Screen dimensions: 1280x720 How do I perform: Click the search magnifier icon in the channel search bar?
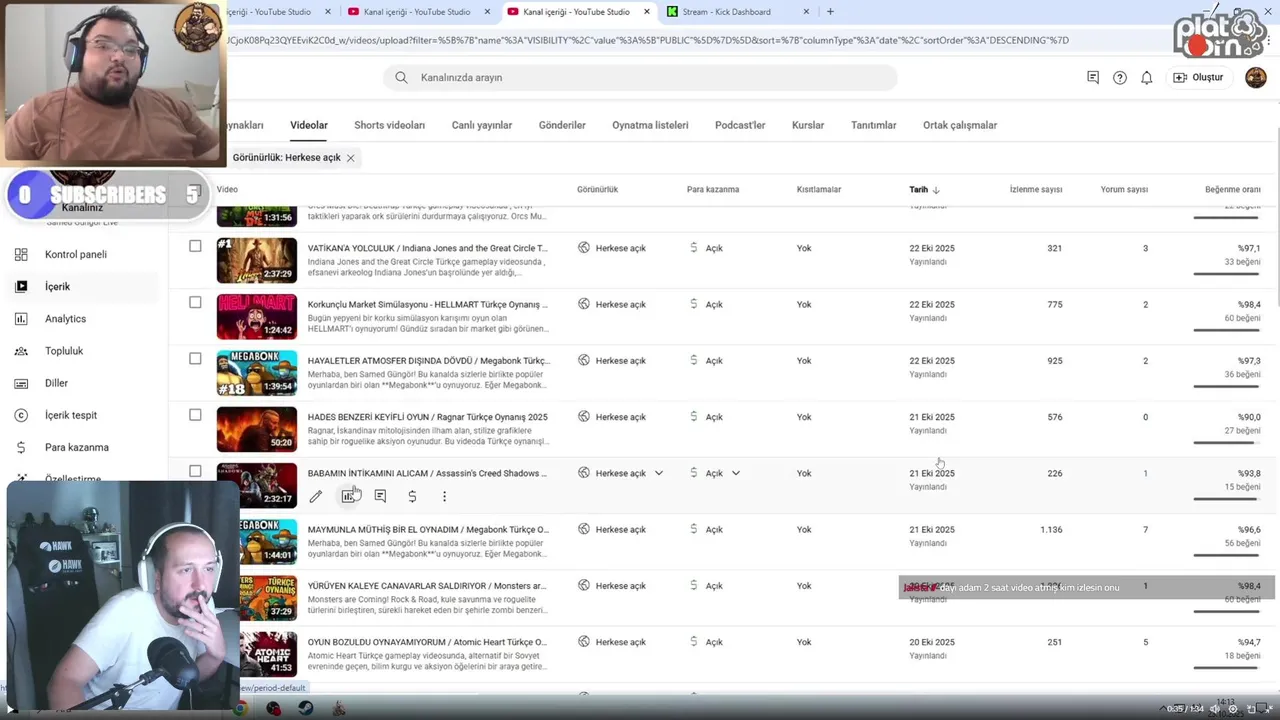click(x=401, y=77)
